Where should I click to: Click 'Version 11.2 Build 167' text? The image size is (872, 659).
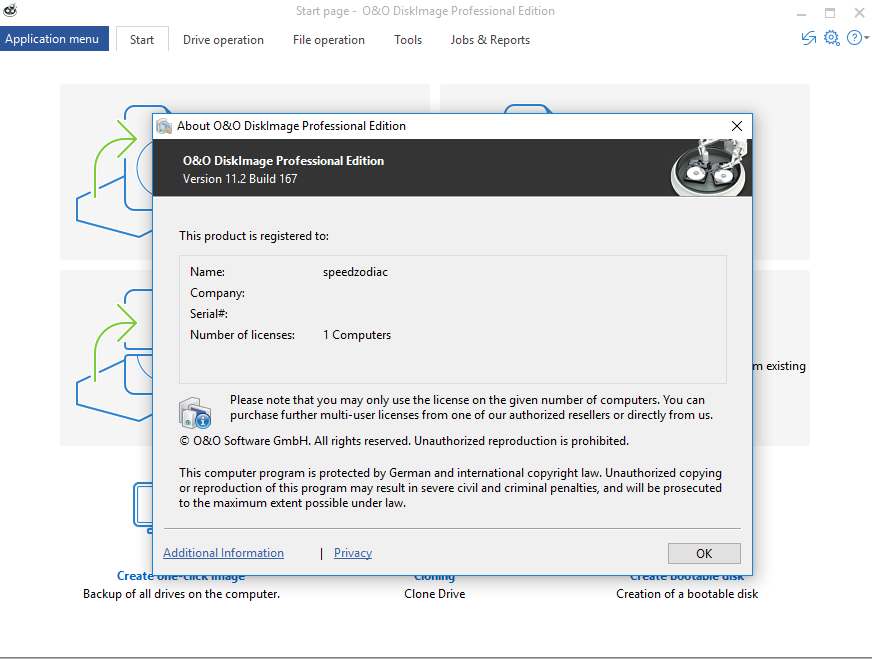[x=240, y=179]
